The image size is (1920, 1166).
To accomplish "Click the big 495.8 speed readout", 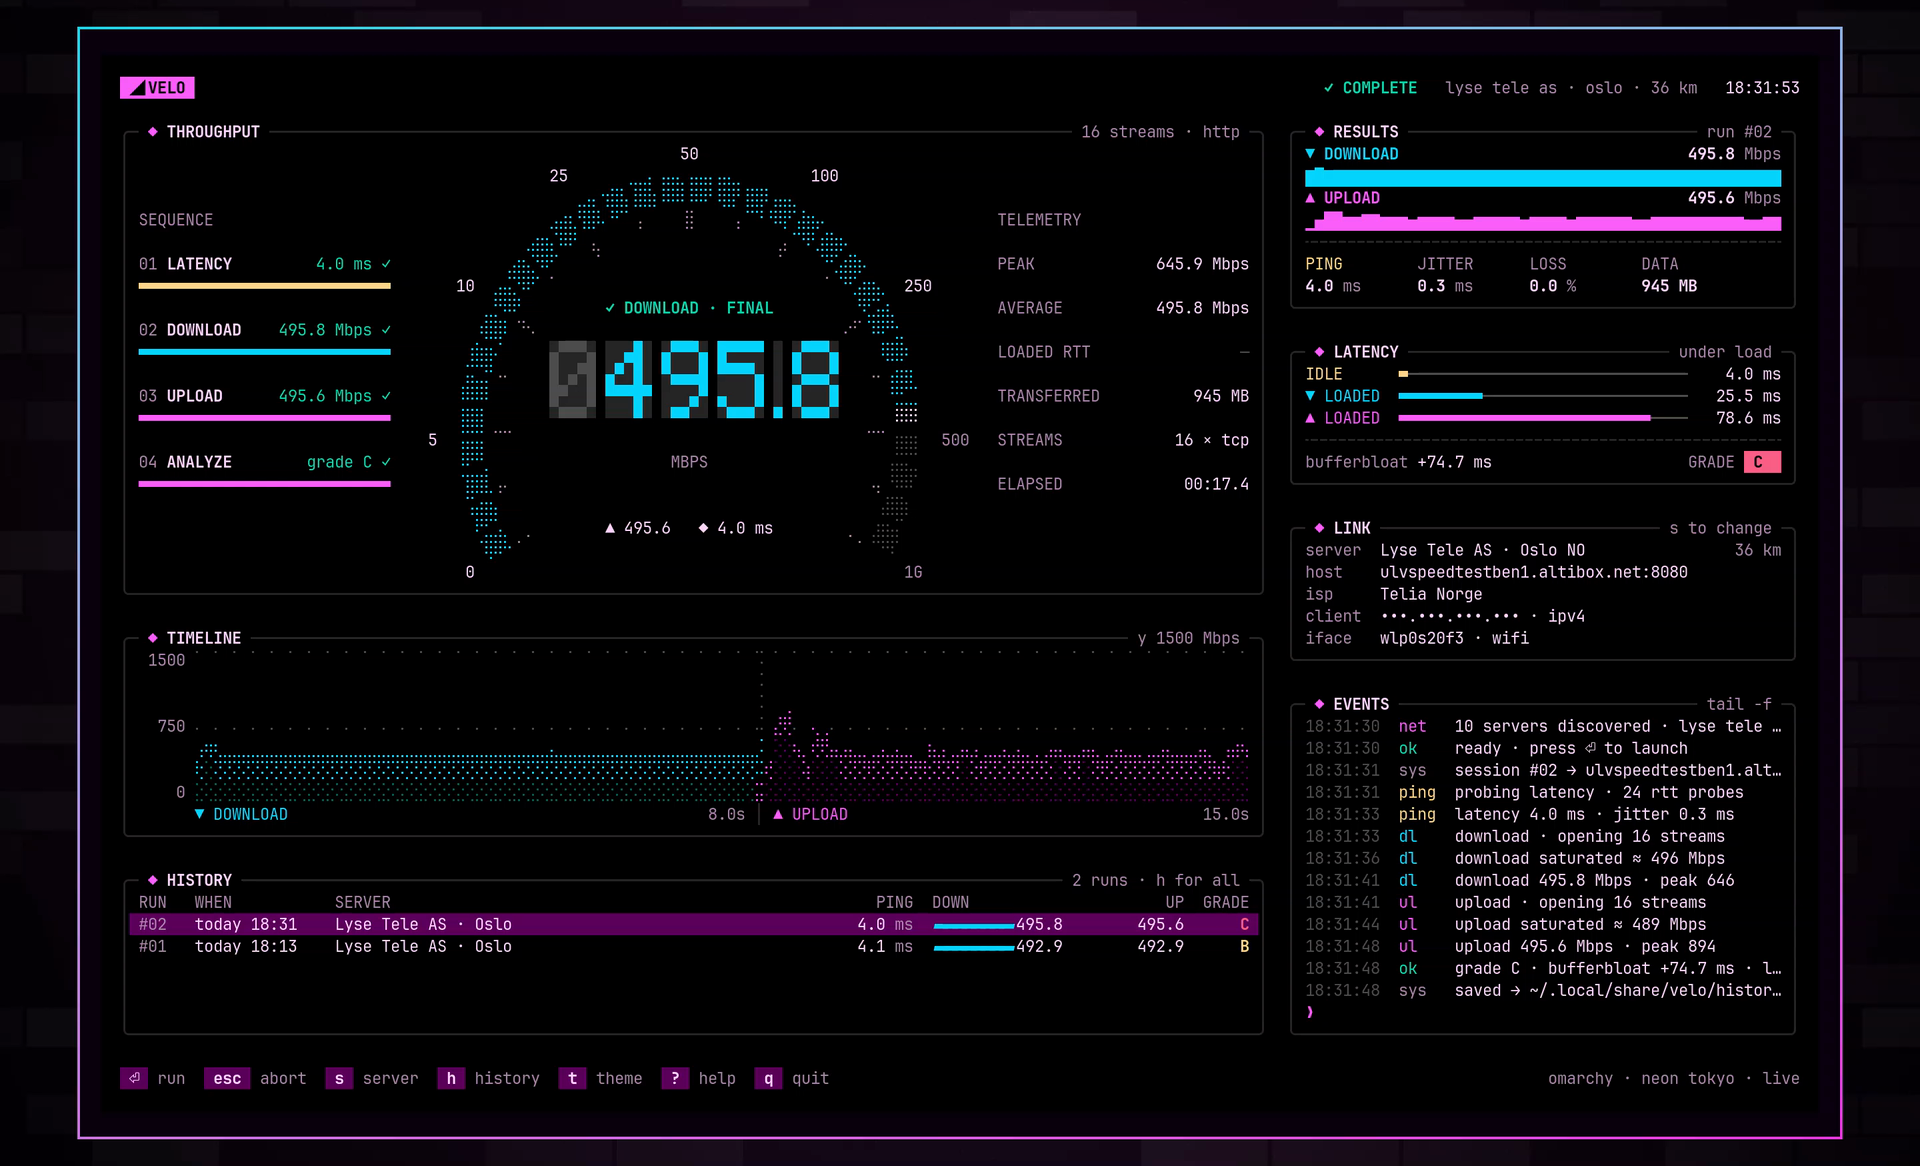I will [x=694, y=379].
